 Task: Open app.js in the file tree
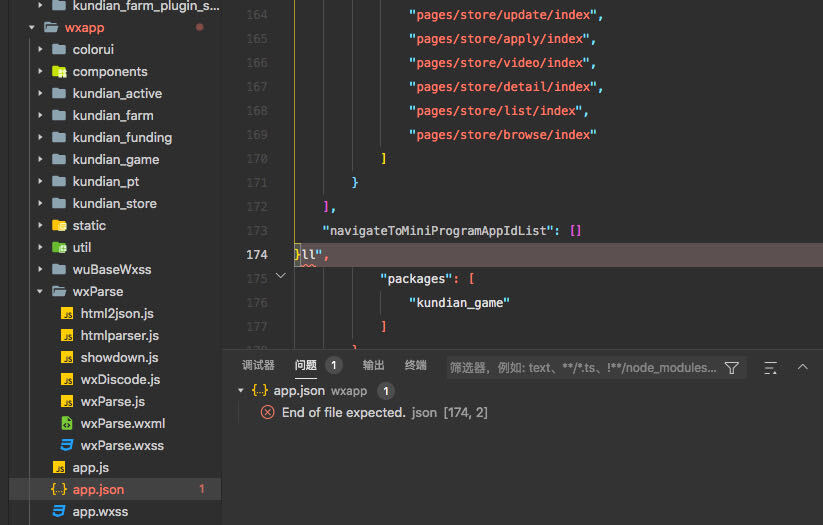[x=91, y=467]
